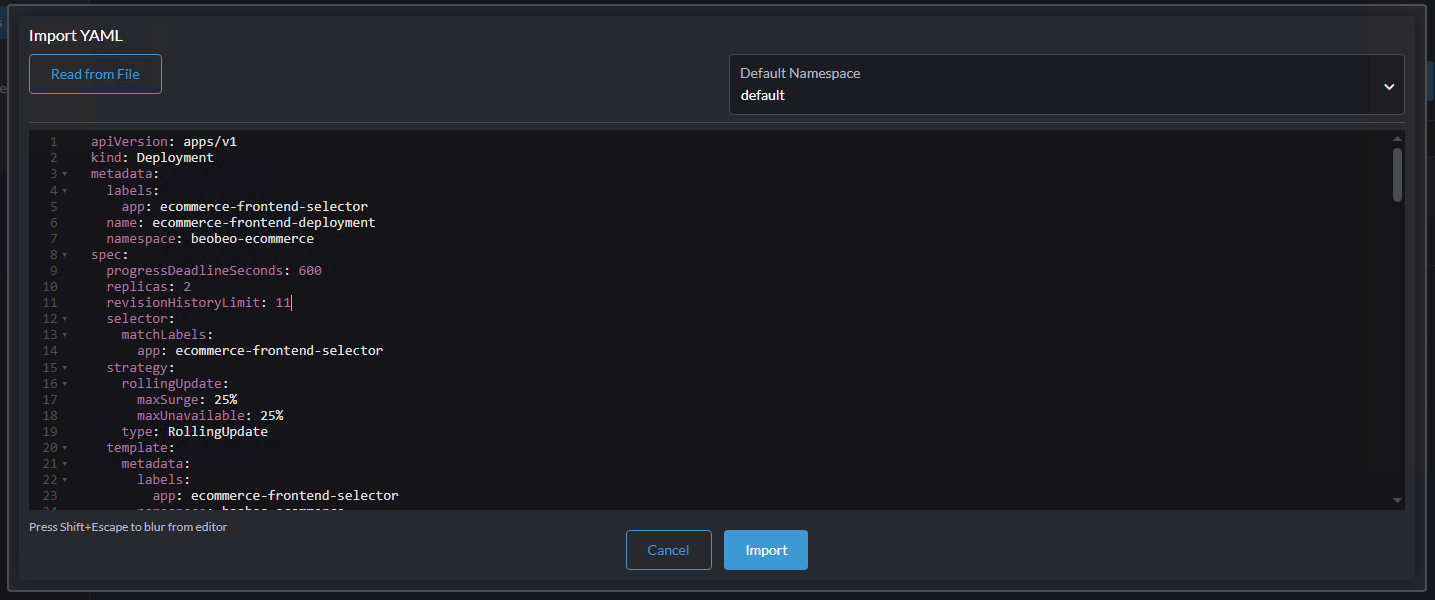Collapse the matchLabels block at line 13
Screen dimensions: 1435x600
[x=65, y=335]
